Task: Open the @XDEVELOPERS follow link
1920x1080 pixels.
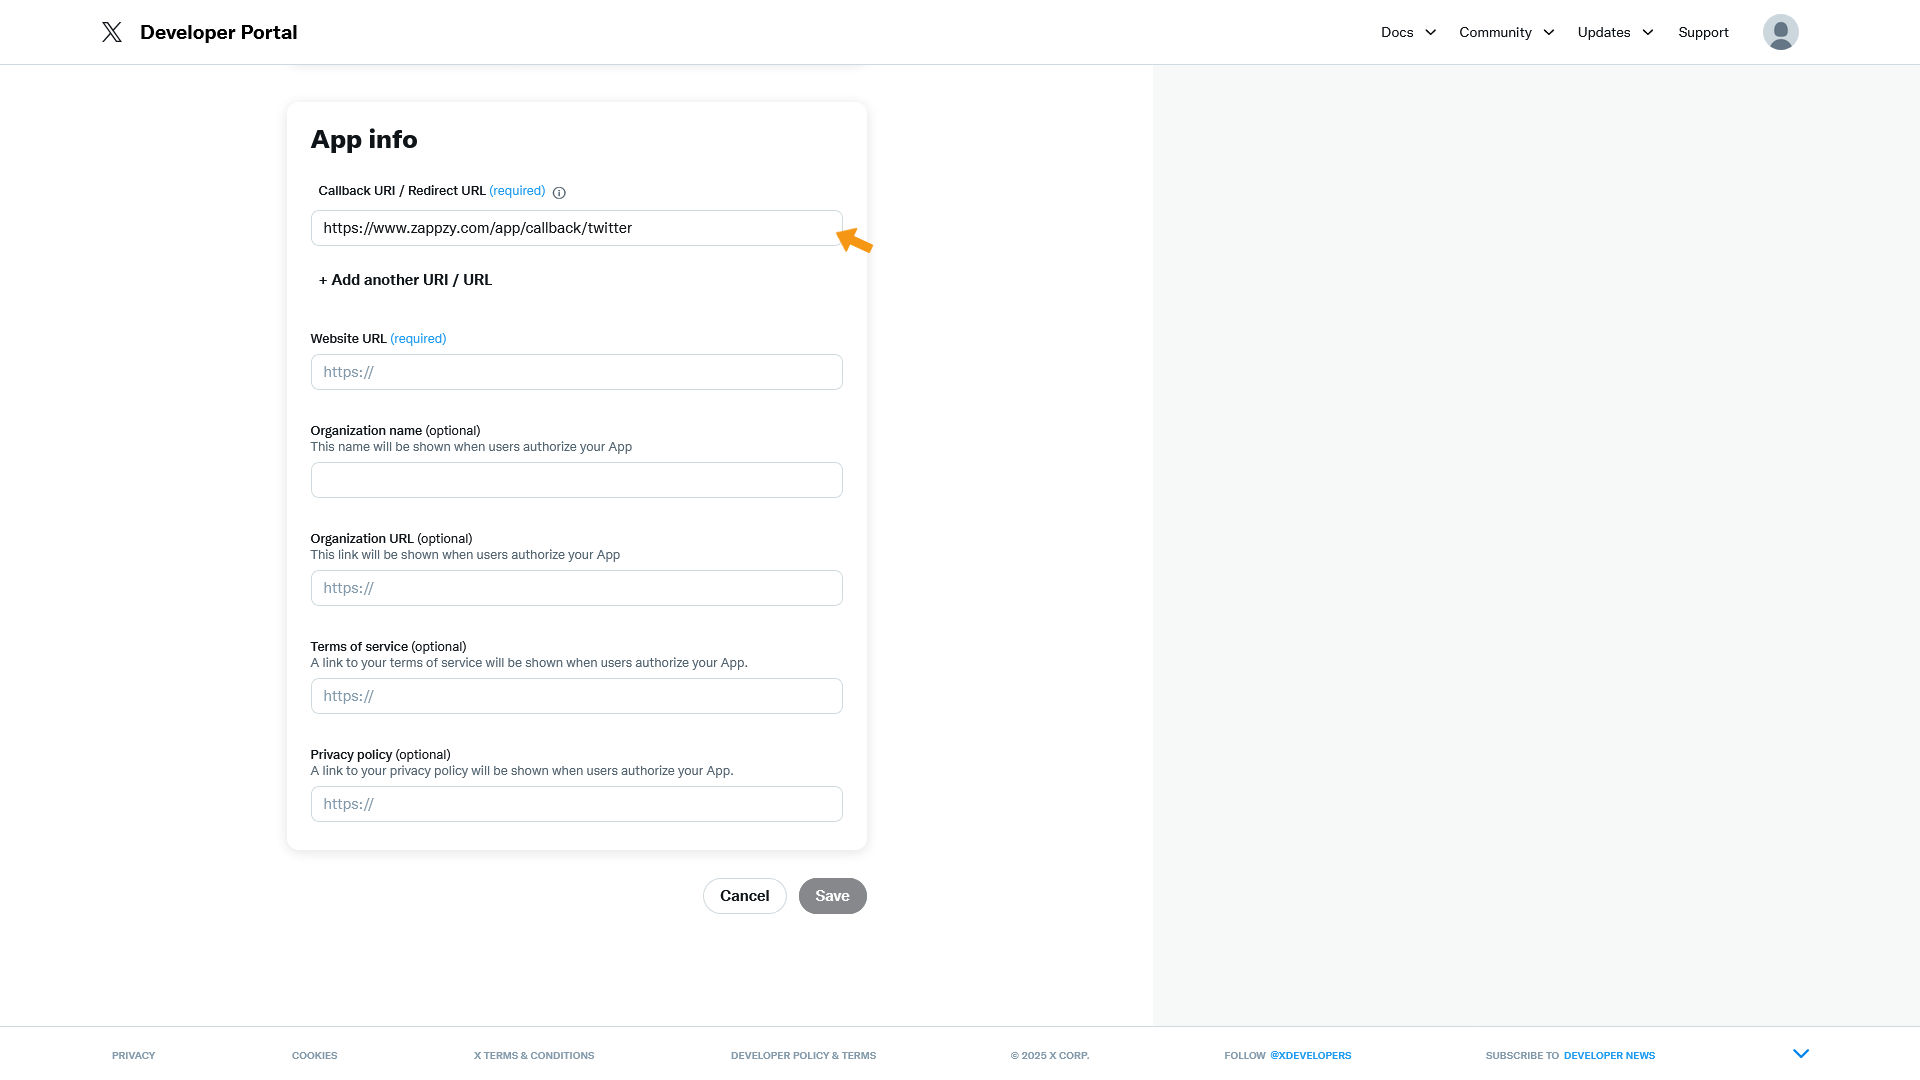Action: [x=1310, y=1056]
